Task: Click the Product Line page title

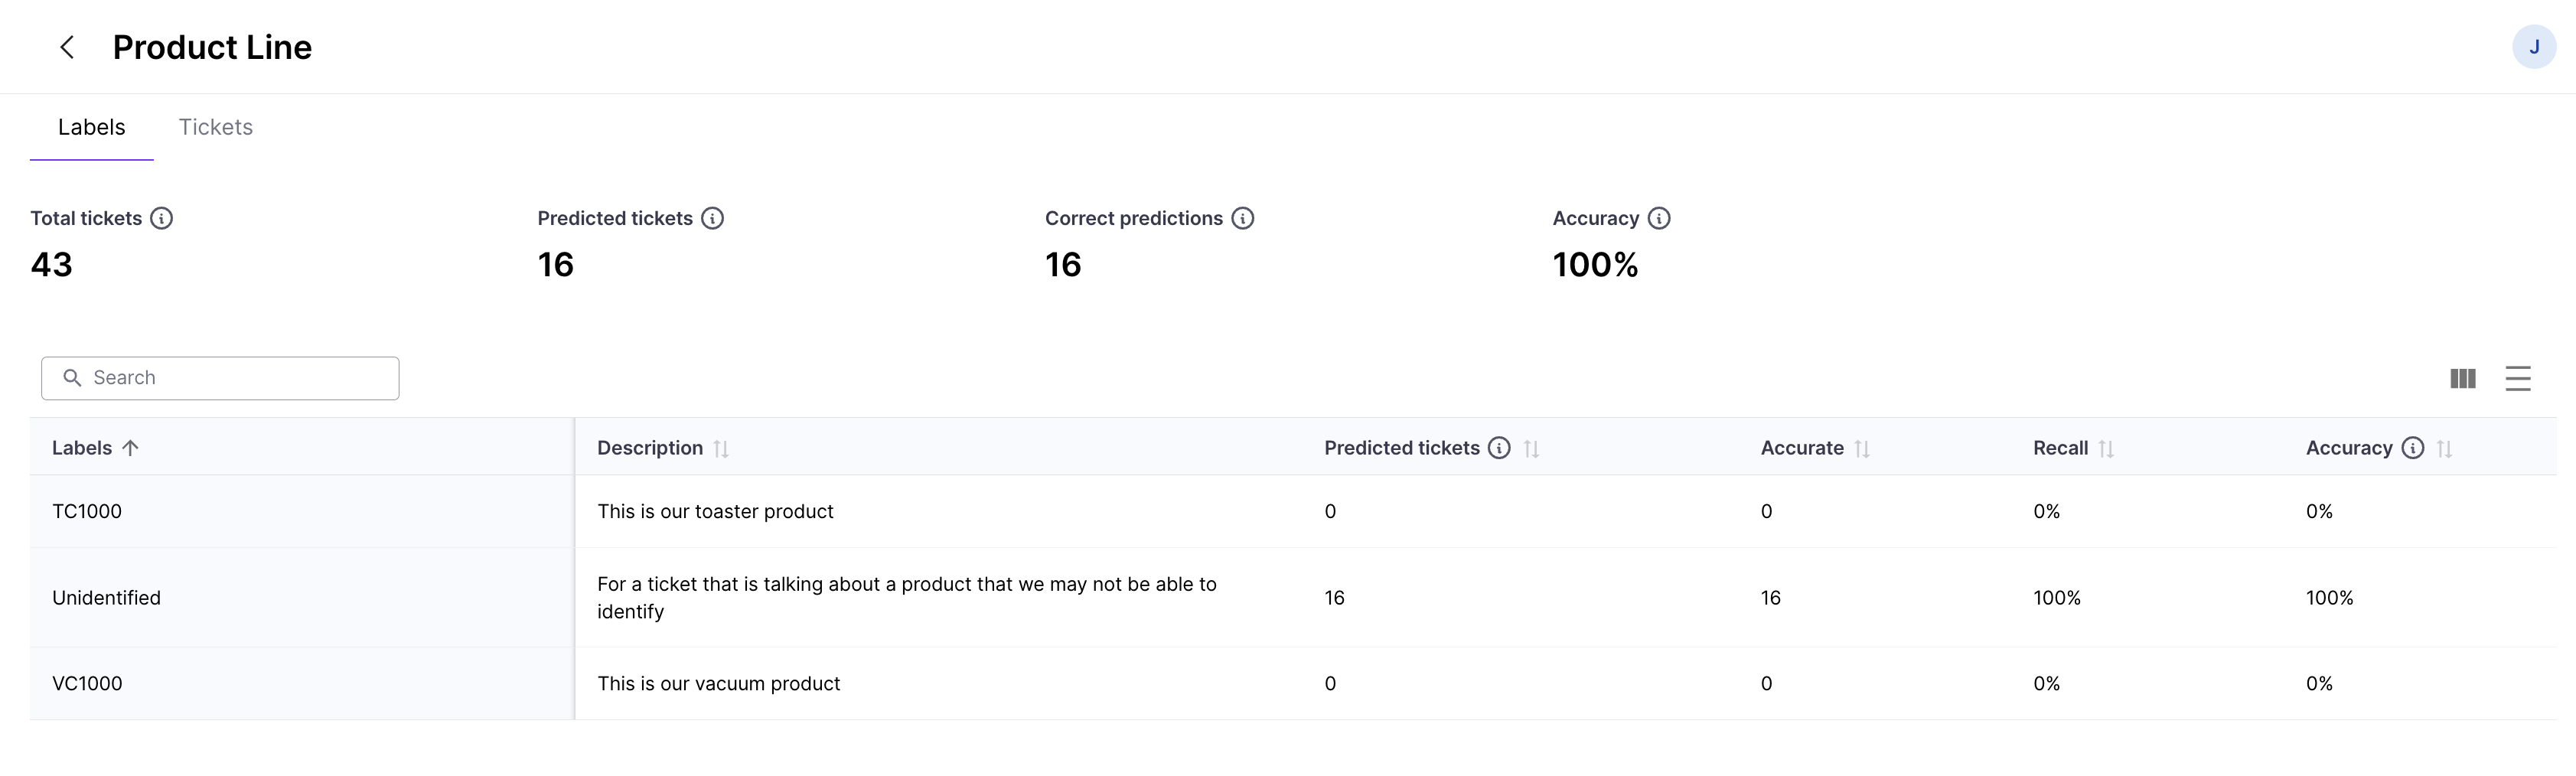Action: (x=212, y=47)
